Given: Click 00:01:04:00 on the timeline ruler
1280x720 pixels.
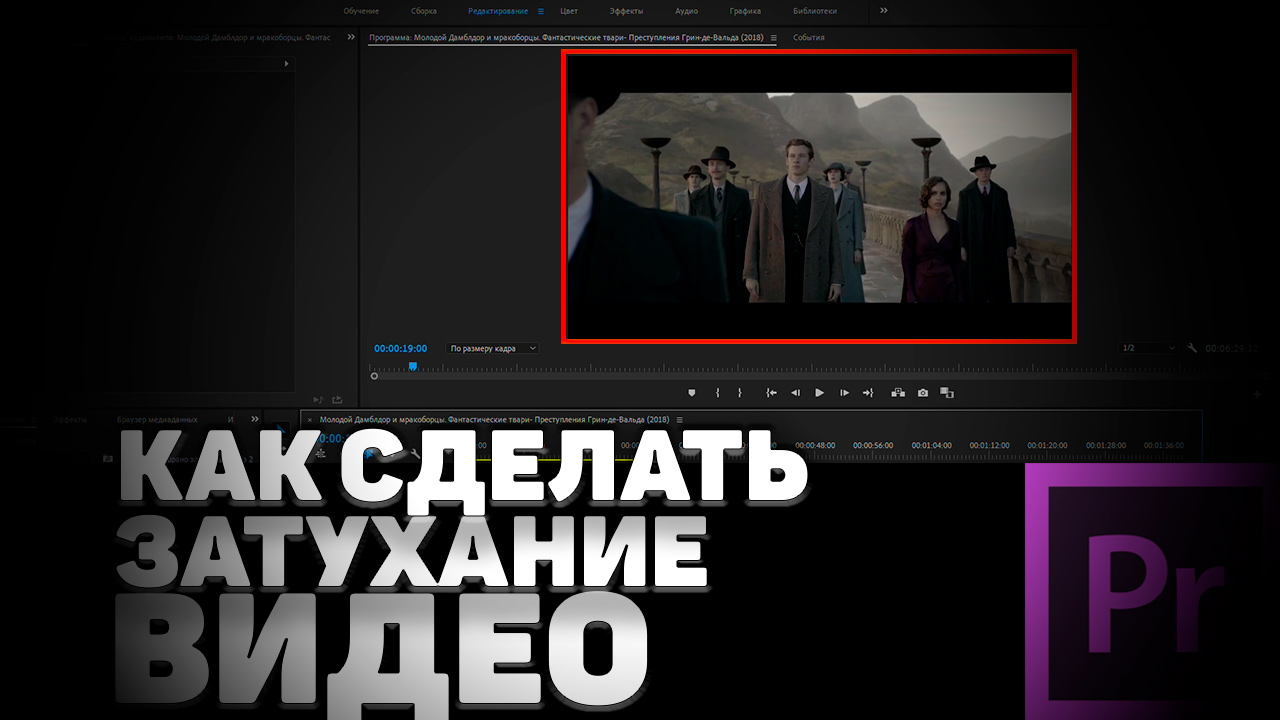Looking at the screenshot, I should tap(931, 445).
